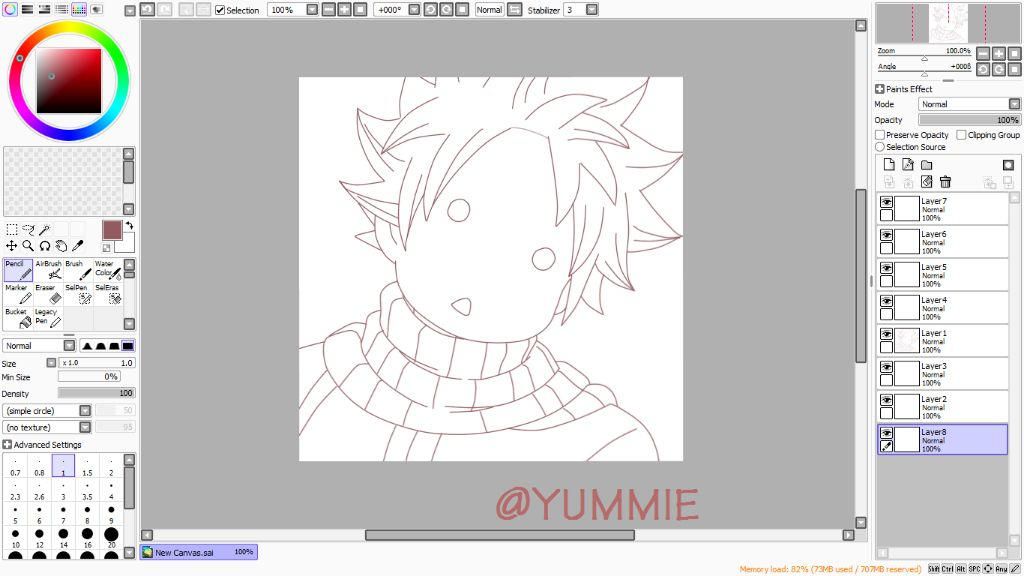Open the Stabilizer value dropdown

592,10
